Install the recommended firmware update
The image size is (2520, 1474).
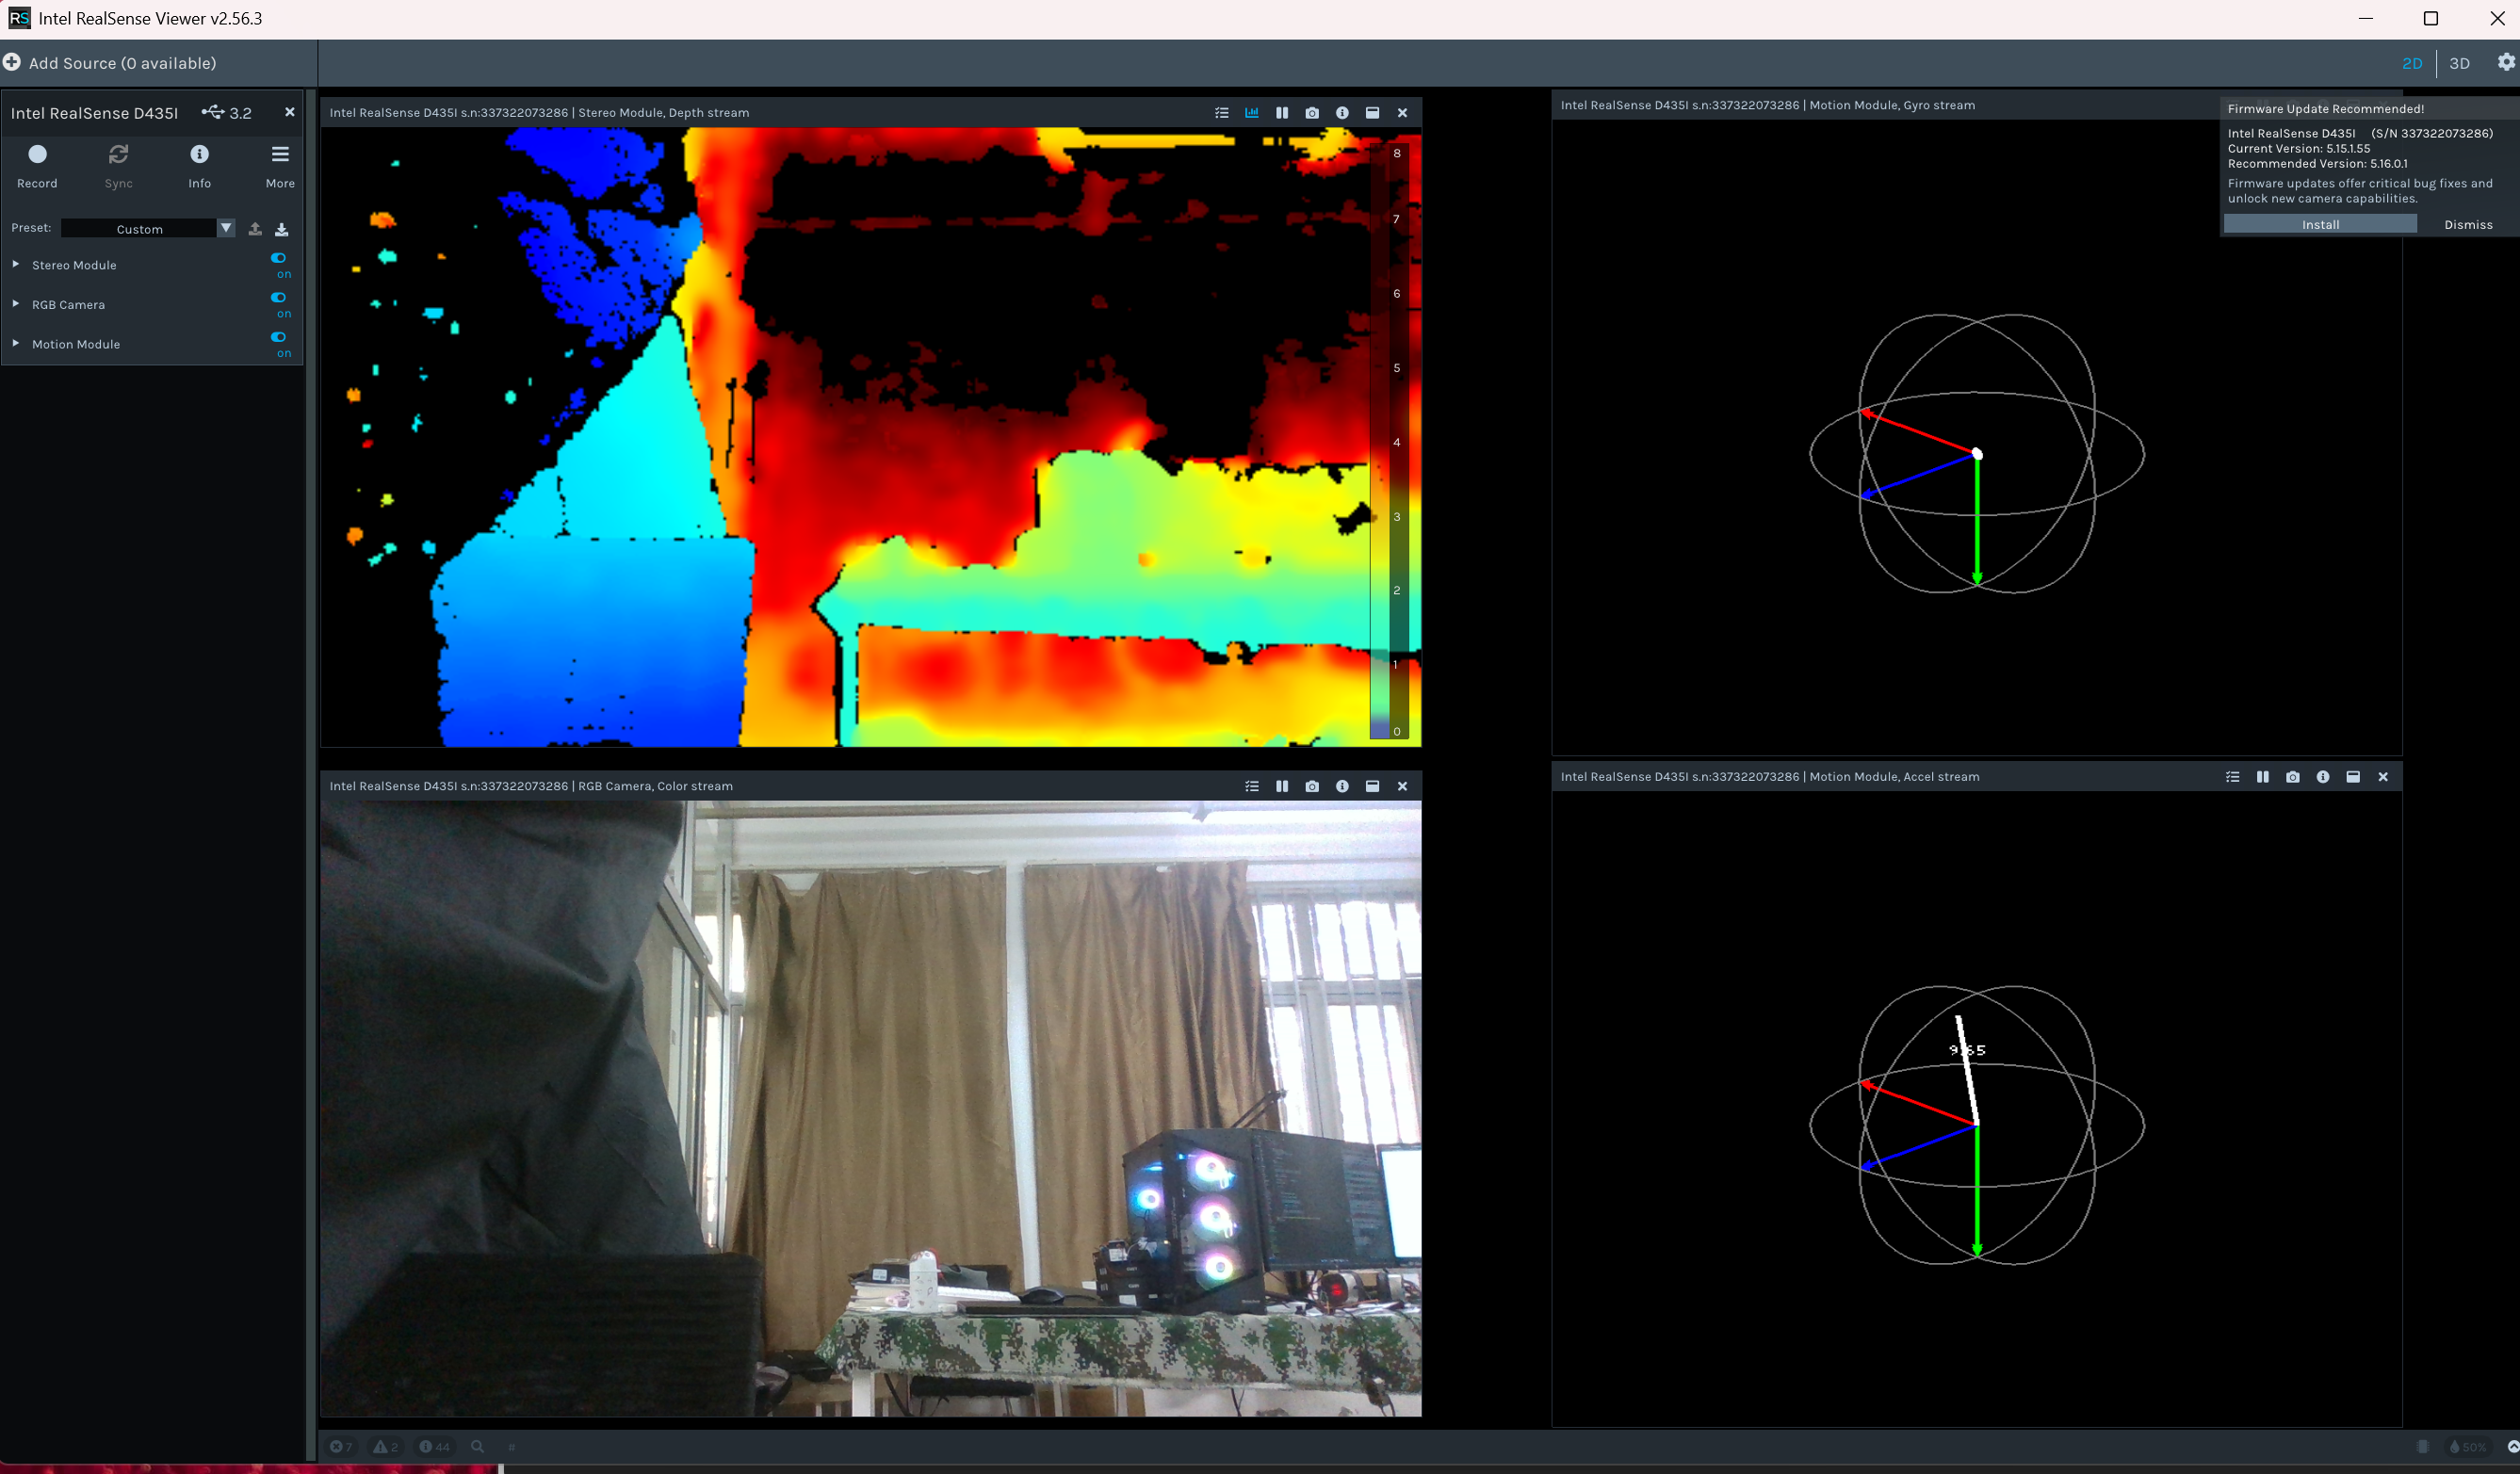[2320, 224]
